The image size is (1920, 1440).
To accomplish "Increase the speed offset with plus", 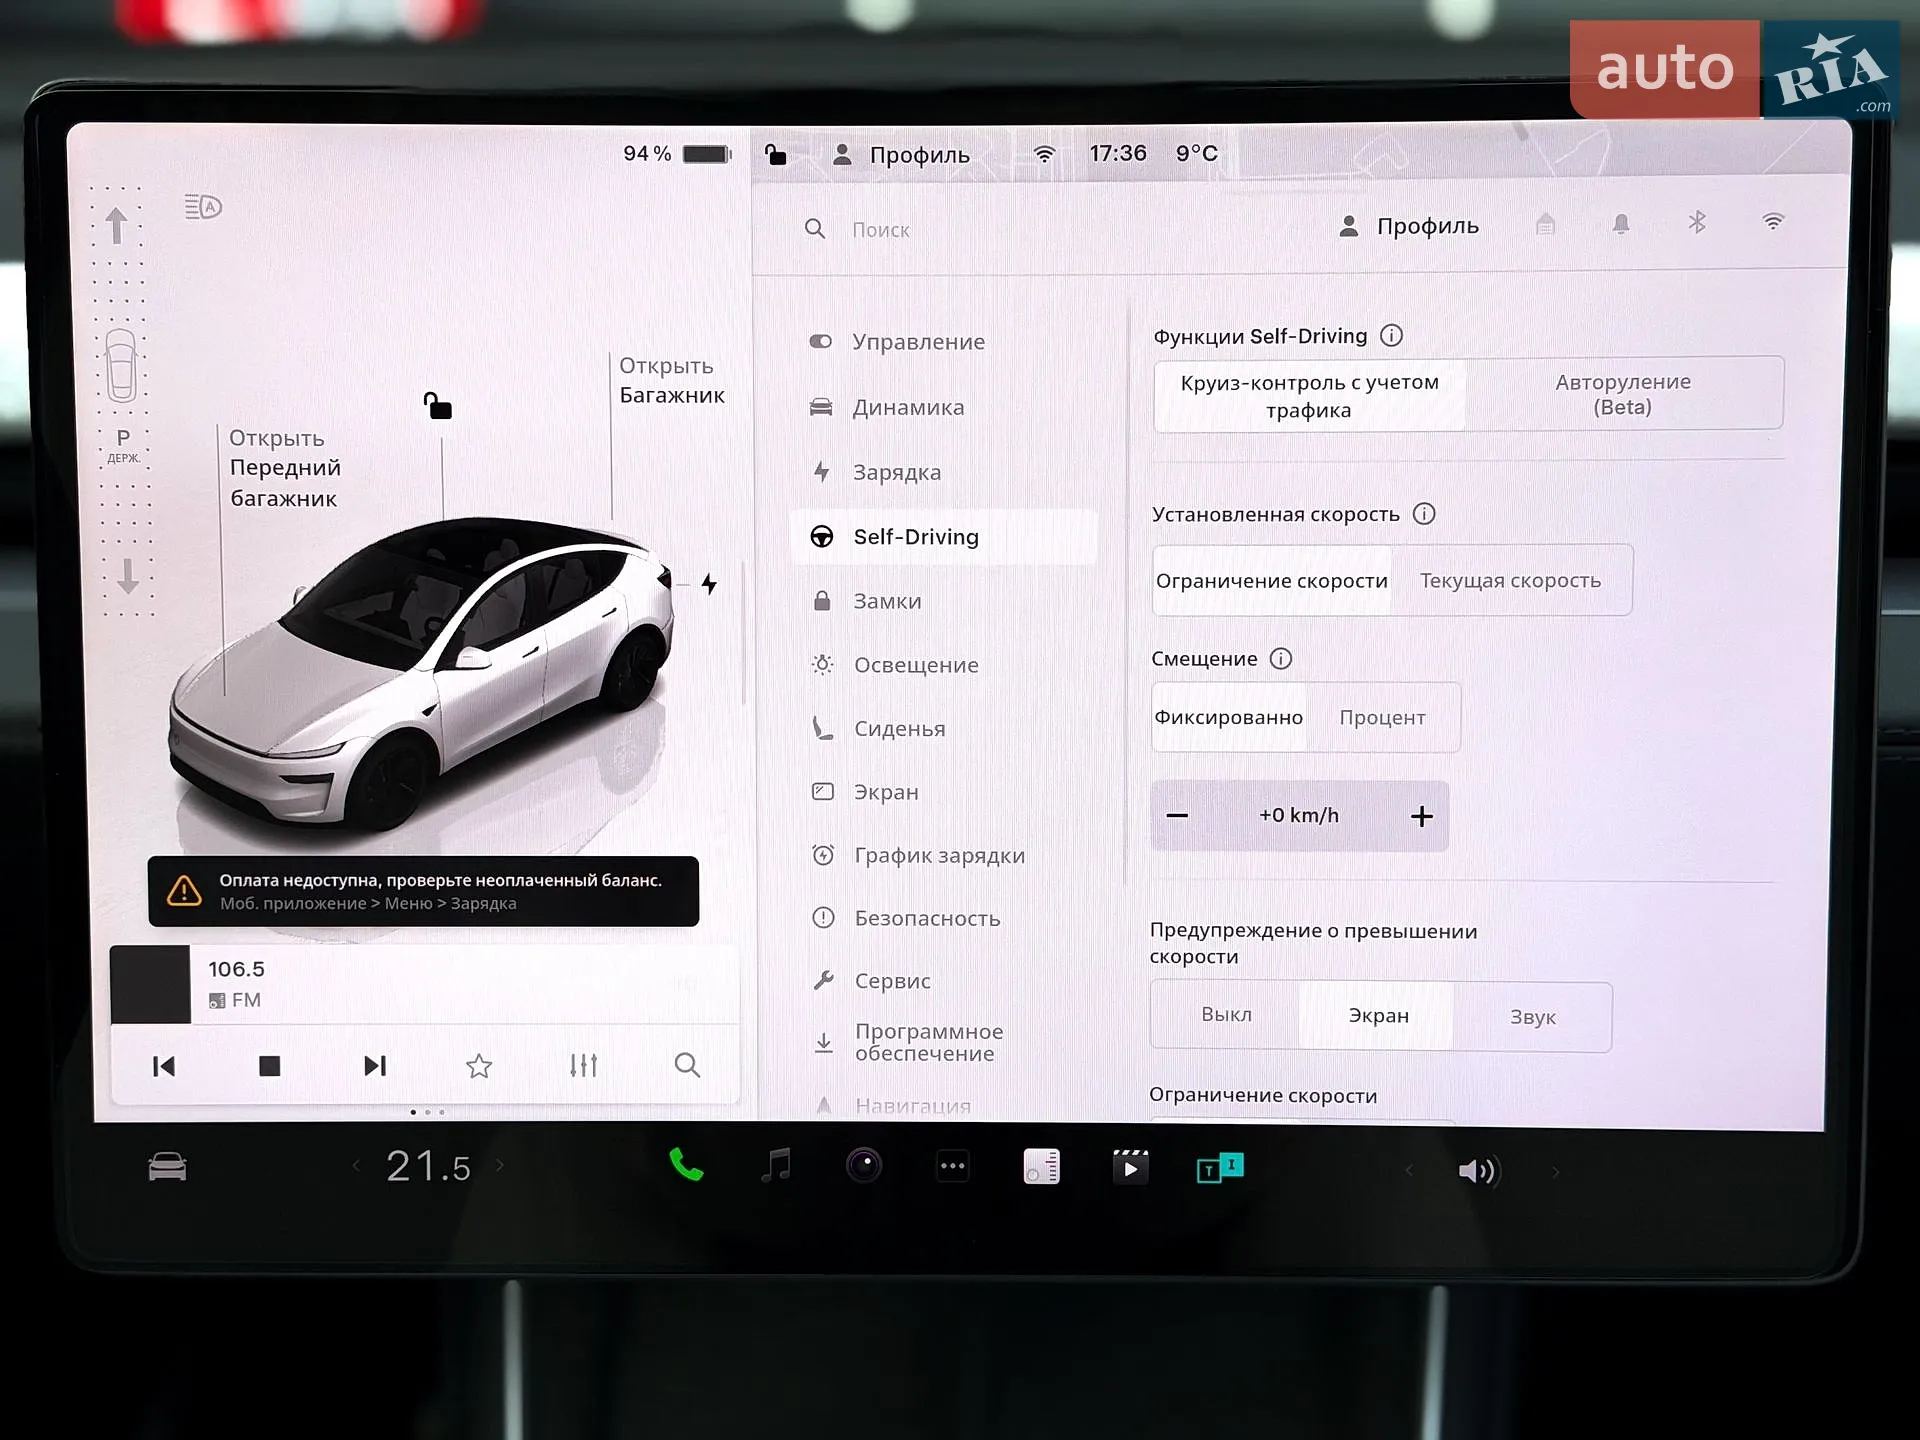I will click(x=1421, y=817).
